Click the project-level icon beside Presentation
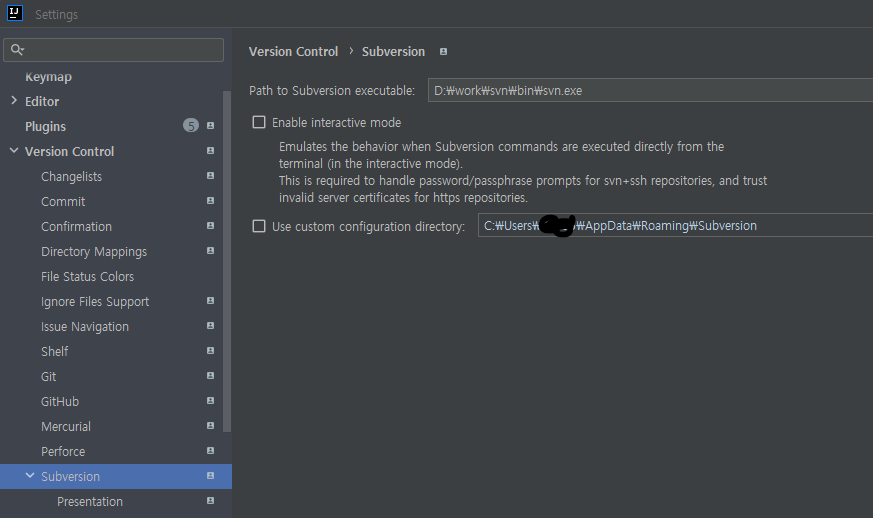Image resolution: width=873 pixels, height=518 pixels. click(210, 501)
